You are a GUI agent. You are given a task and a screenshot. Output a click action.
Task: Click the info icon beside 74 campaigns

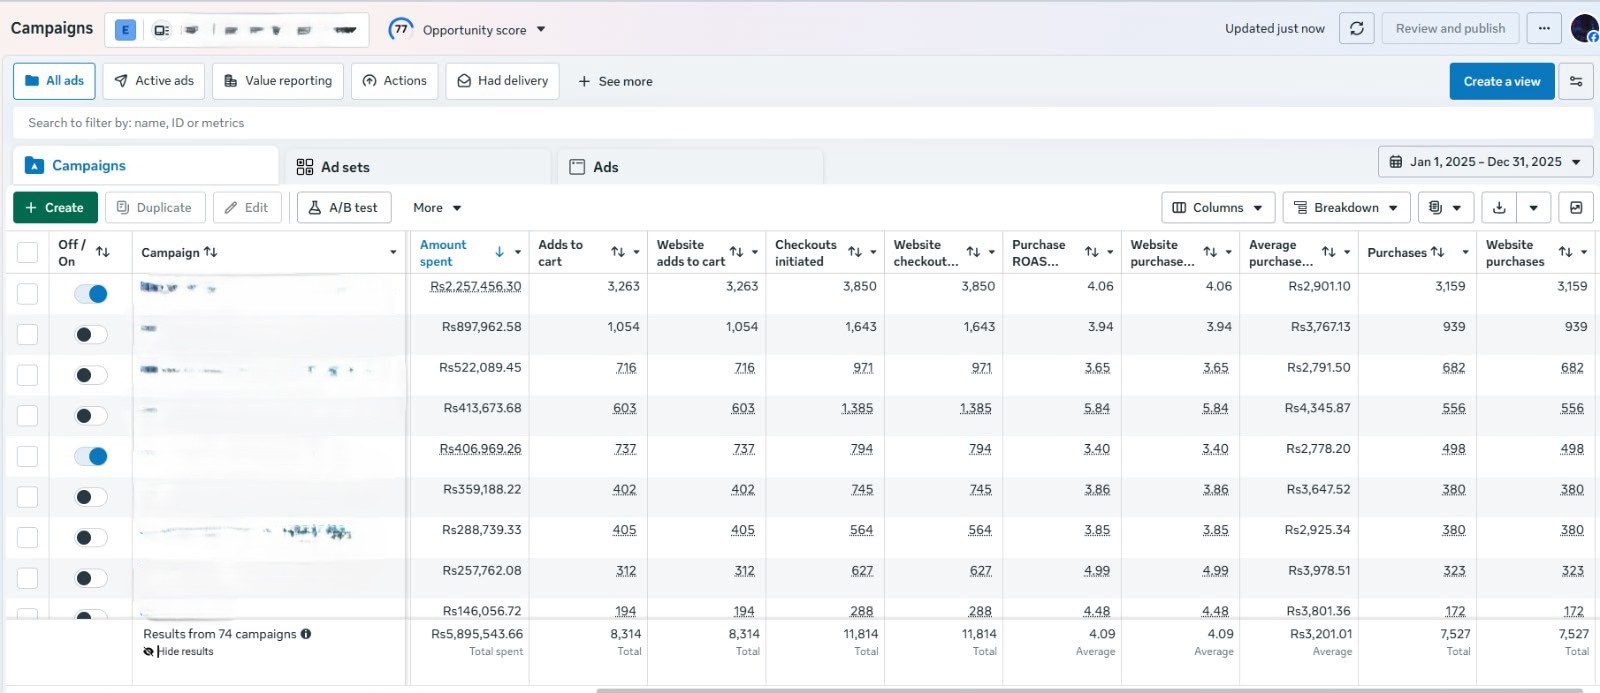click(306, 634)
